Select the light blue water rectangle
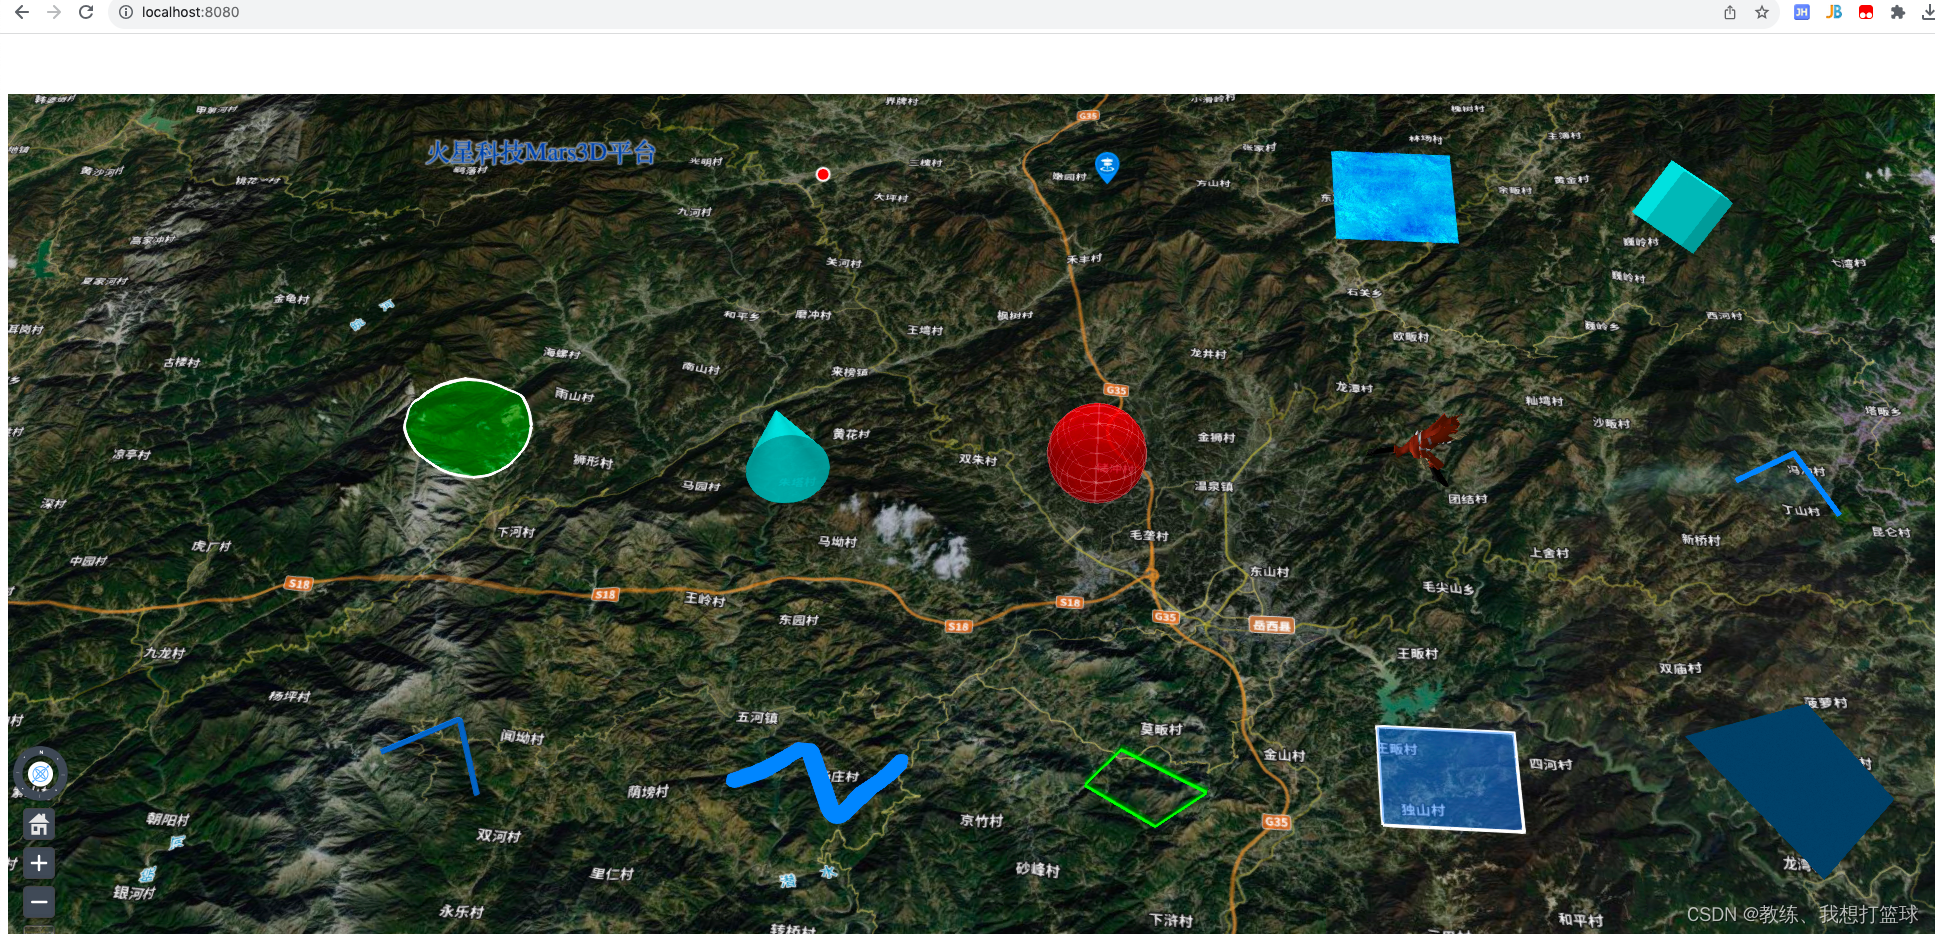 [1394, 197]
